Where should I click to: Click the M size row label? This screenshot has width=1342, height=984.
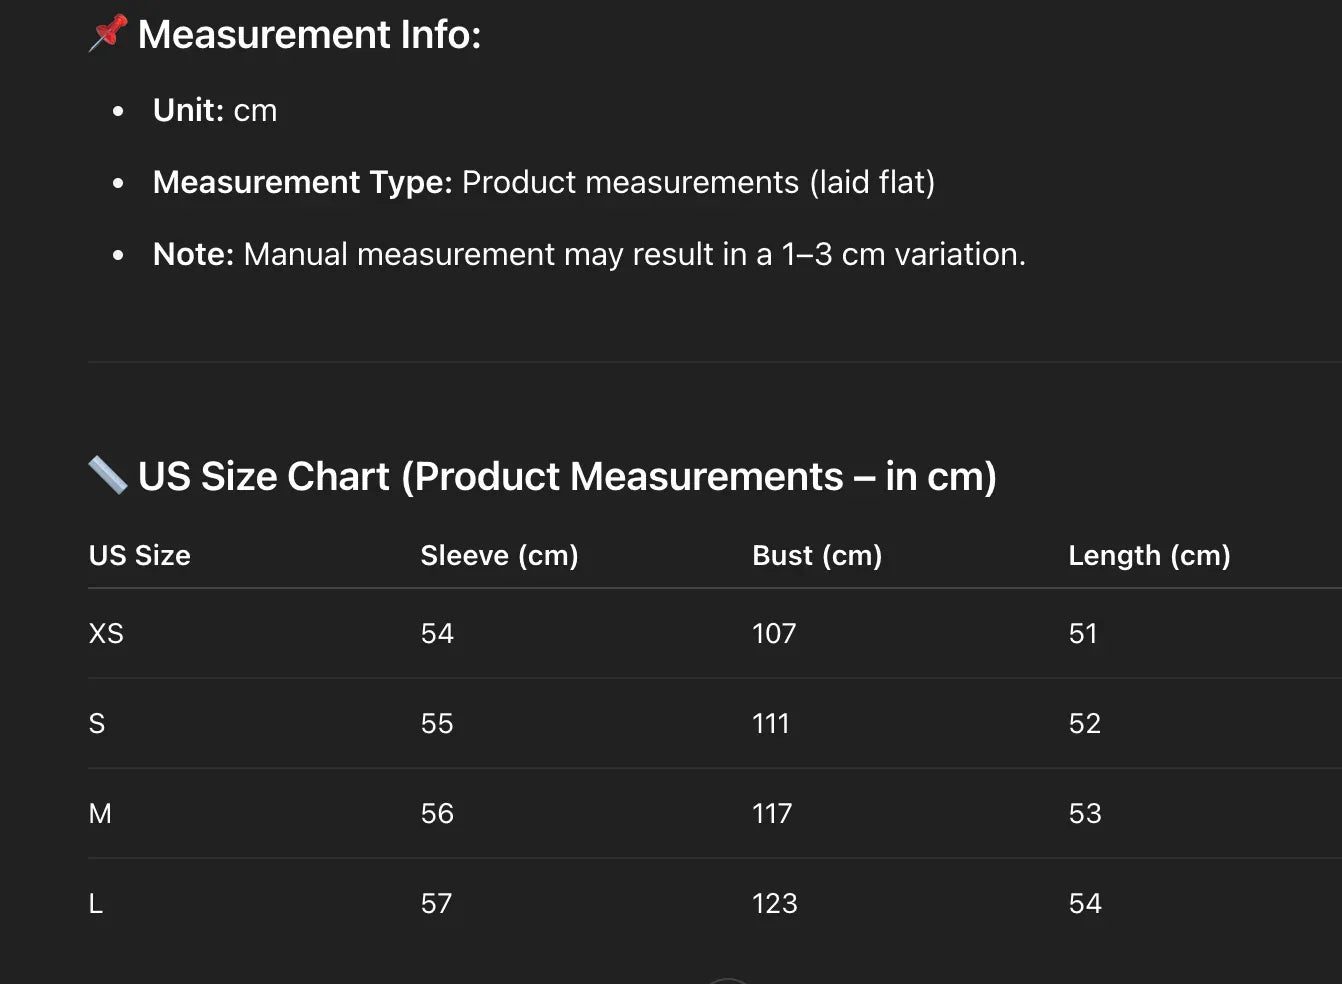click(x=100, y=813)
